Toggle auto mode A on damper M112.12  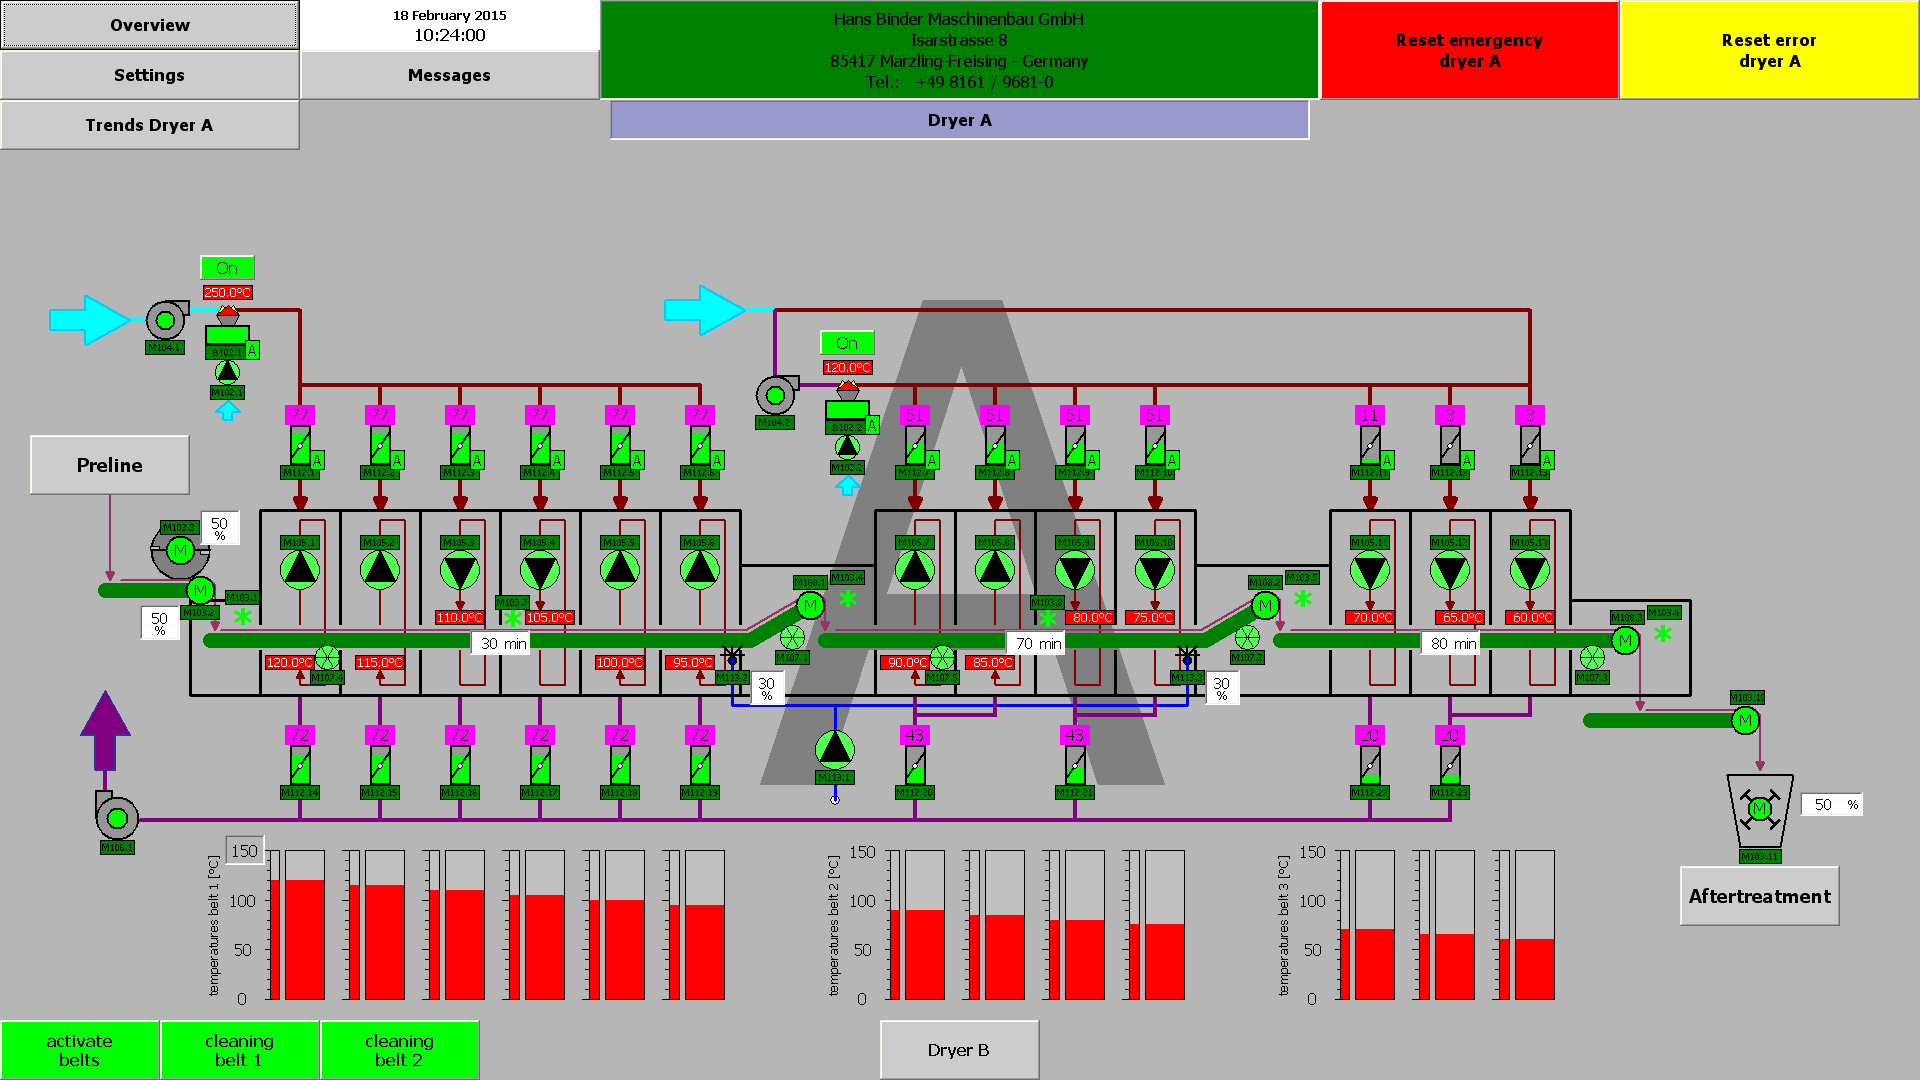click(1467, 460)
